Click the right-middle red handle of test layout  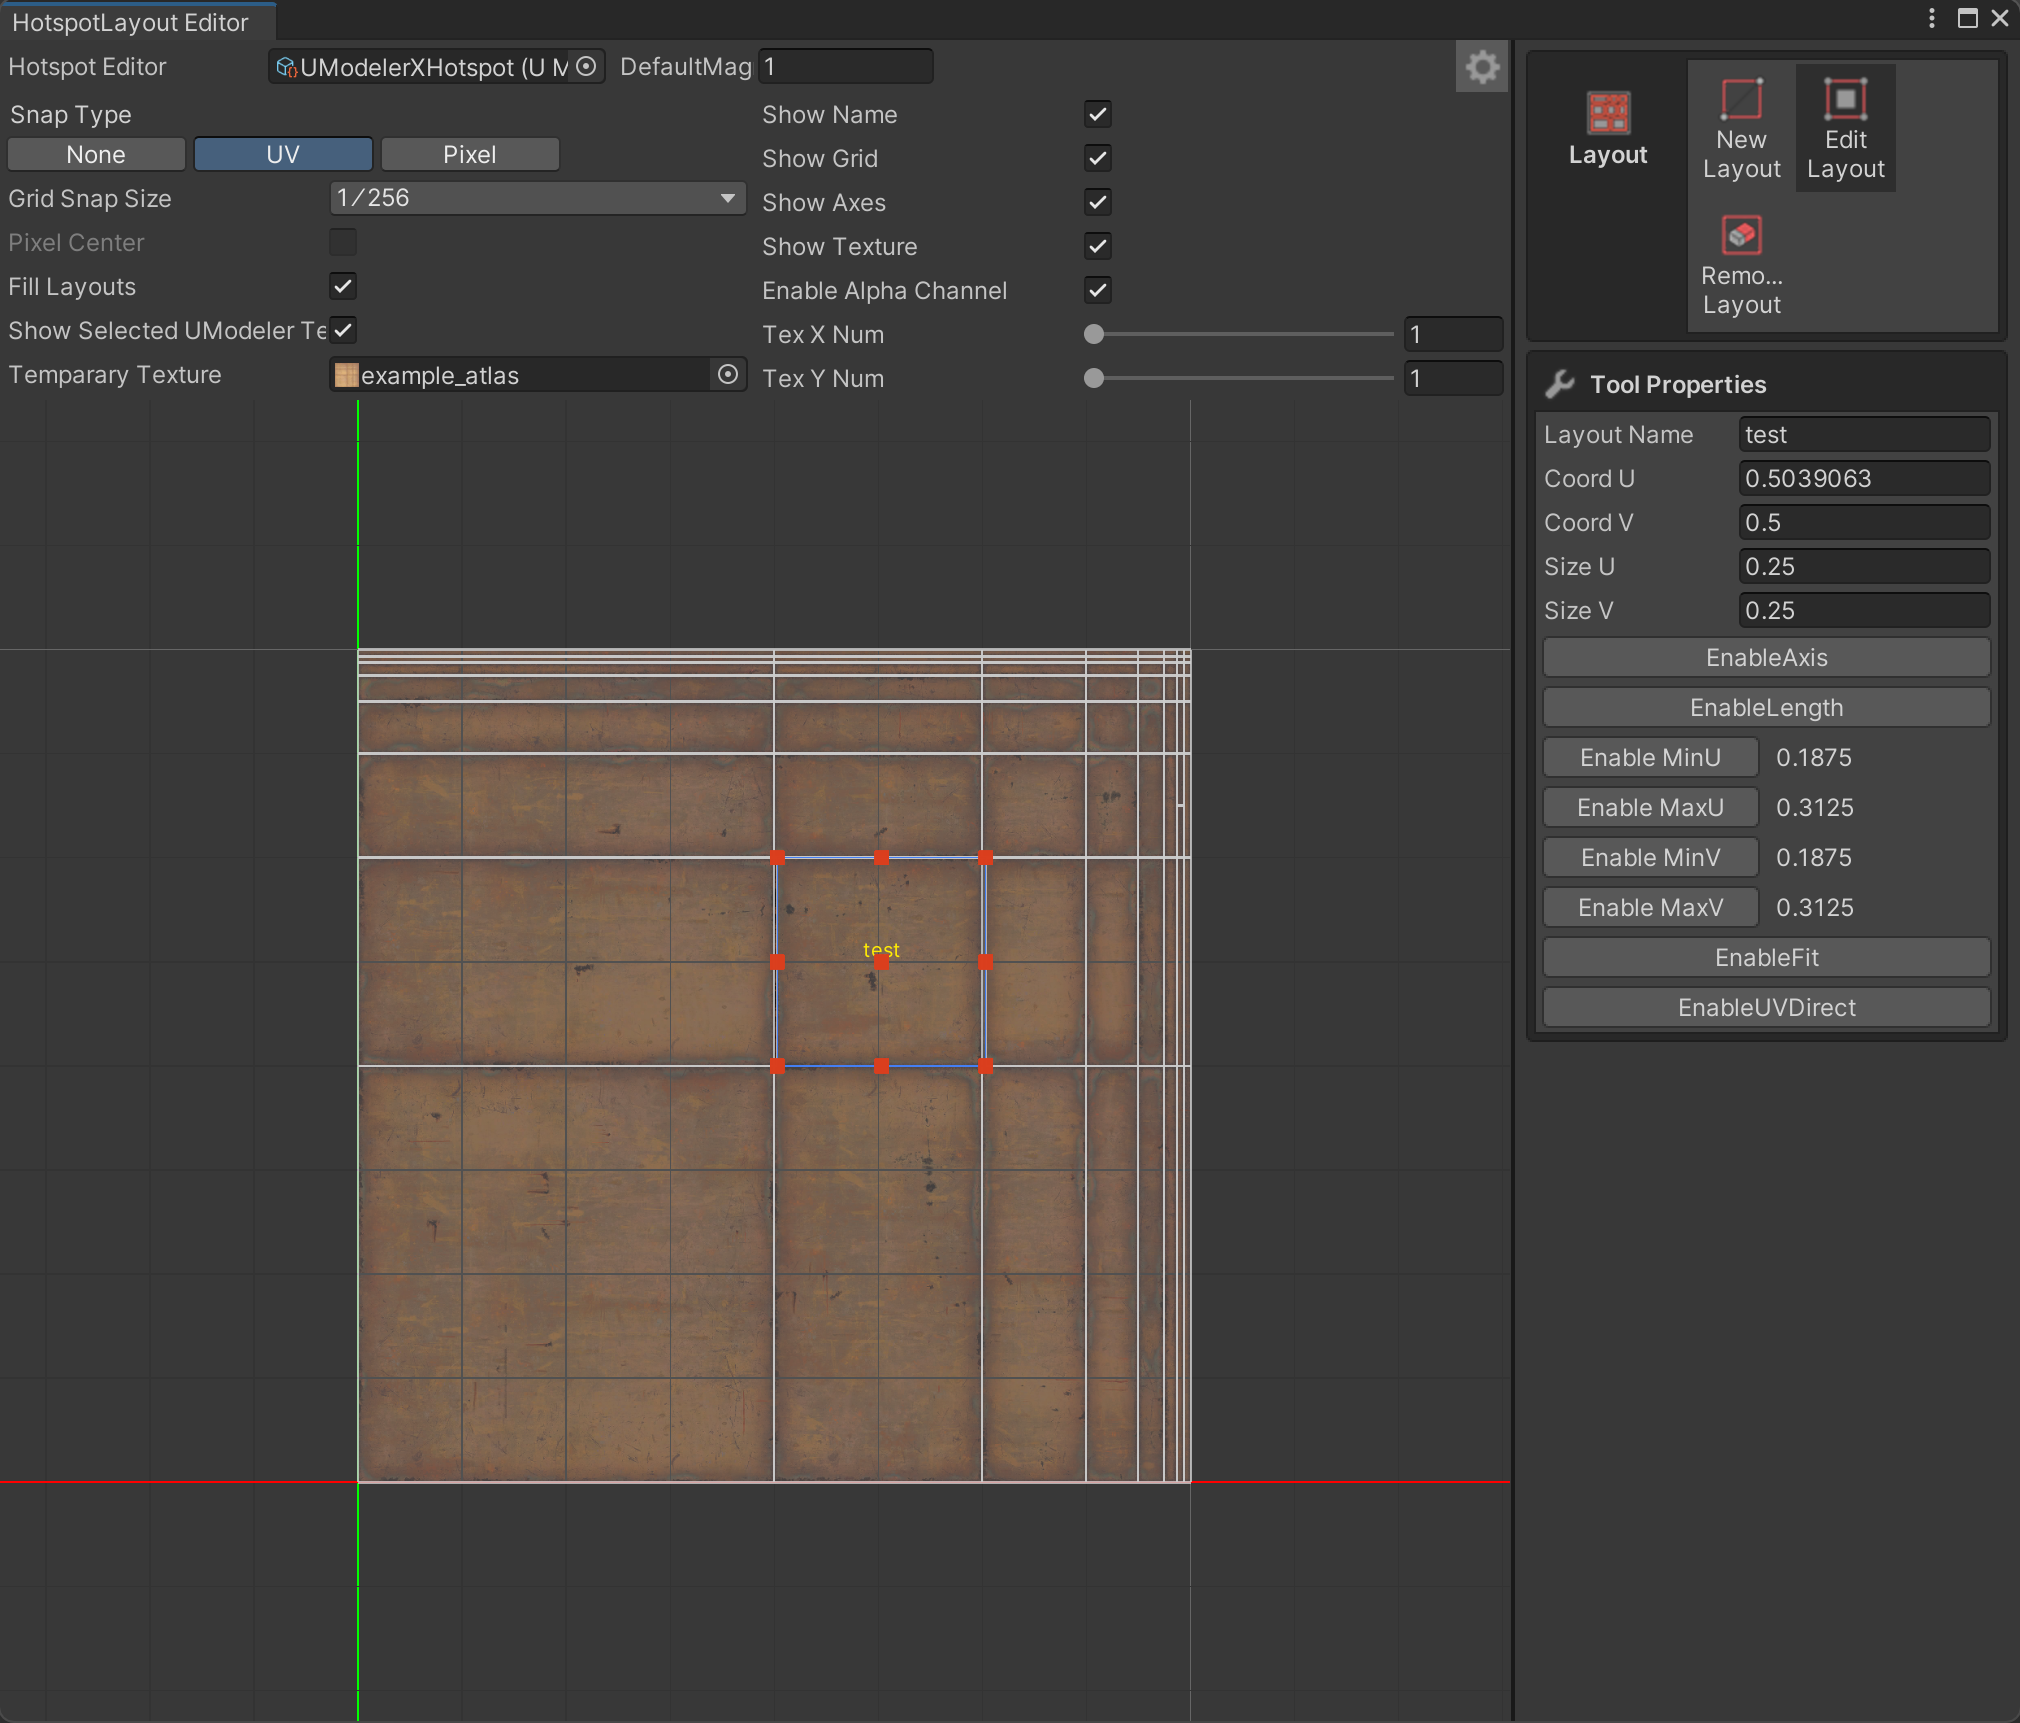tap(985, 962)
